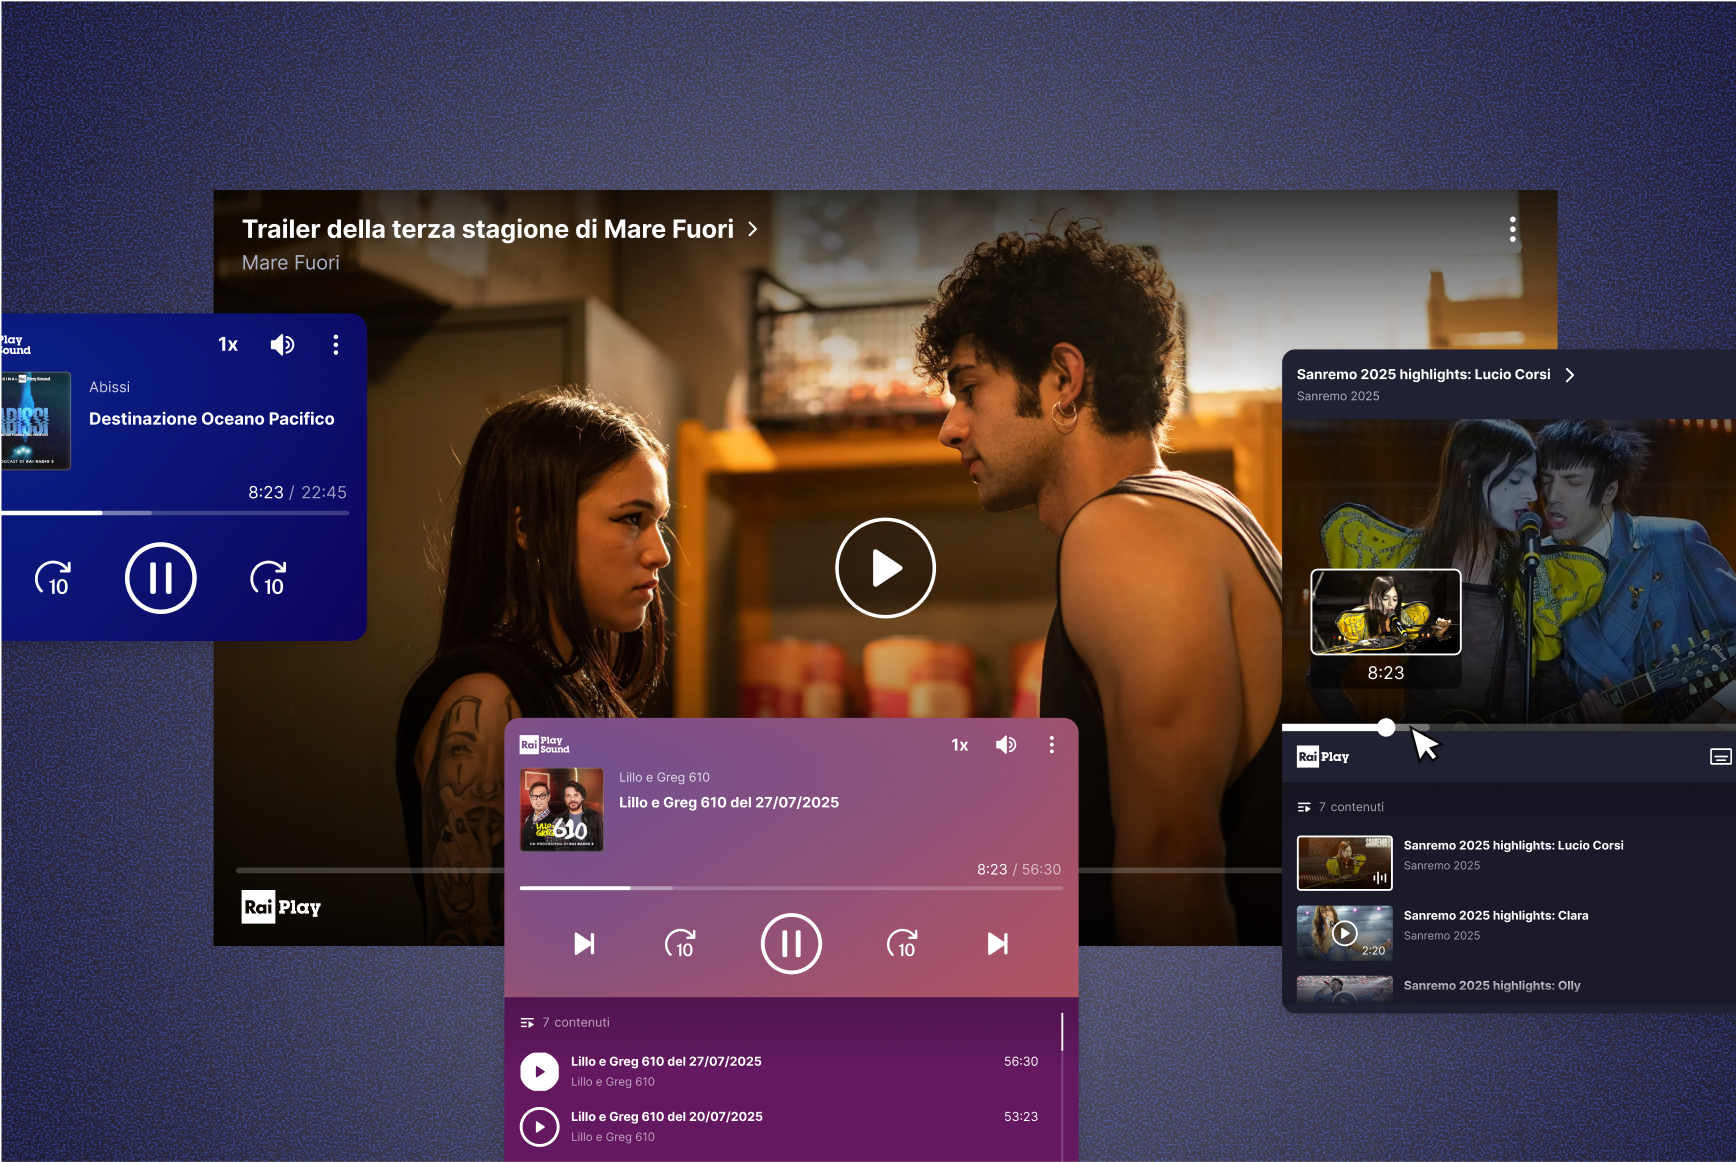Click Lucio Corsi playlist thumbnail
The width and height of the screenshot is (1736, 1162).
pyautogui.click(x=1345, y=863)
